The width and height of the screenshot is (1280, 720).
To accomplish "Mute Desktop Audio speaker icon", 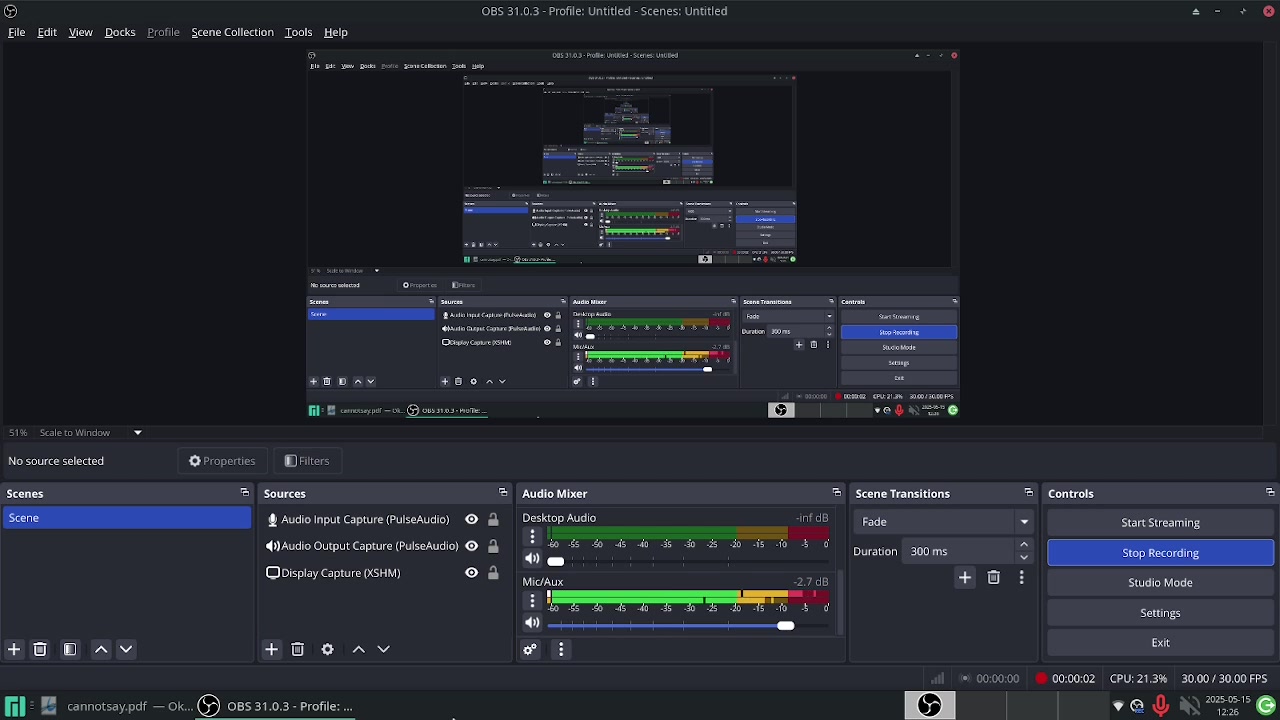I will pos(532,560).
